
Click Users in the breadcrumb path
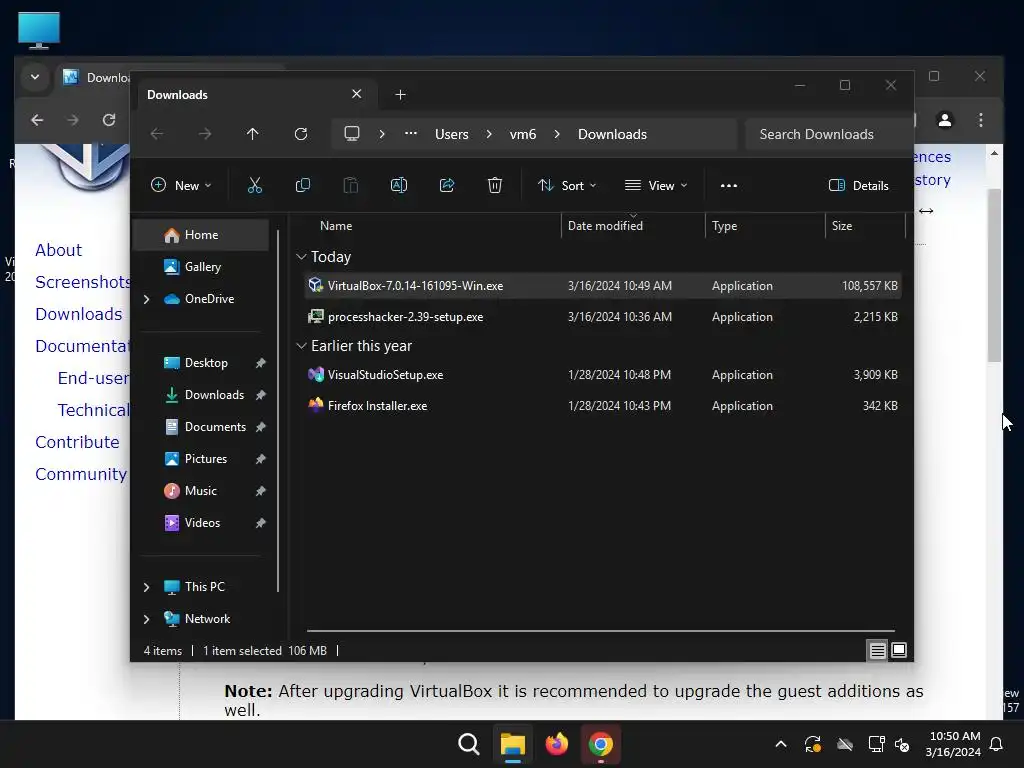pyautogui.click(x=452, y=134)
